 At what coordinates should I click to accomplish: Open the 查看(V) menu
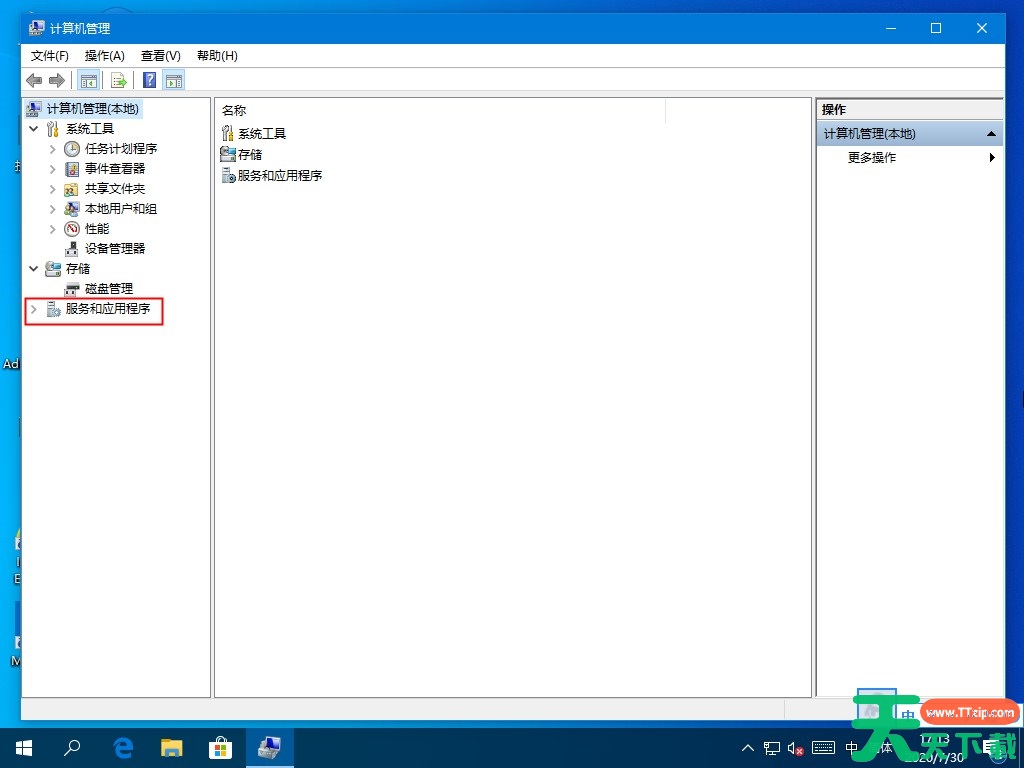tap(161, 56)
